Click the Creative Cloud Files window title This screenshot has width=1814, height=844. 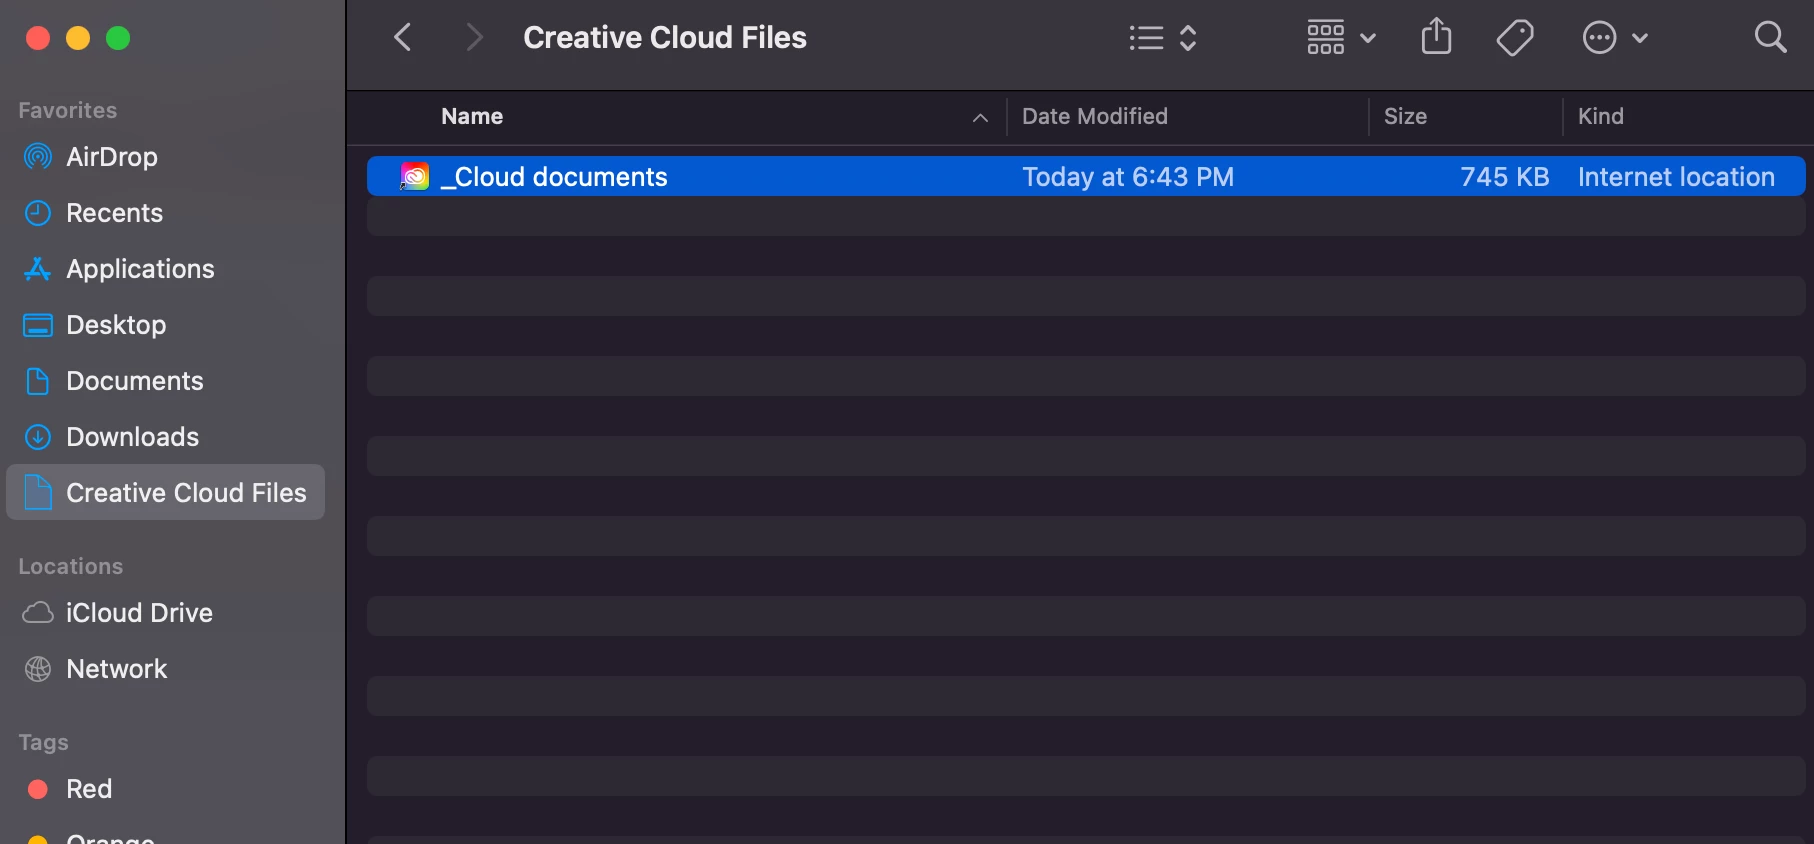[x=665, y=38]
